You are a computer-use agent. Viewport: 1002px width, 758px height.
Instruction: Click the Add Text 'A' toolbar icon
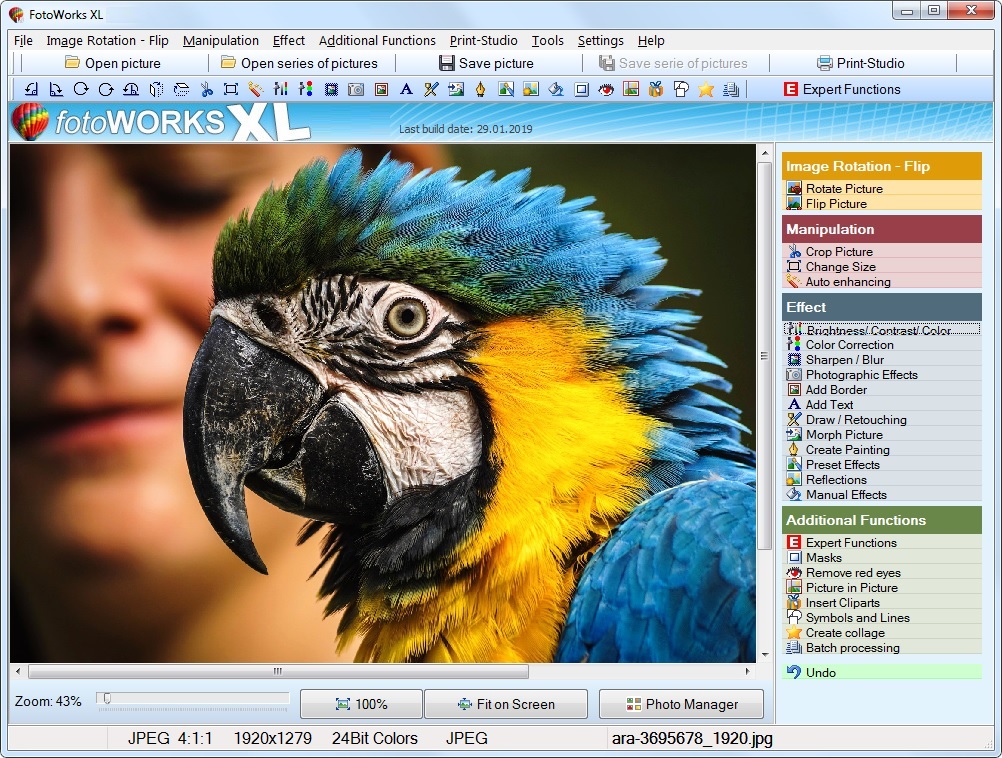(x=405, y=89)
